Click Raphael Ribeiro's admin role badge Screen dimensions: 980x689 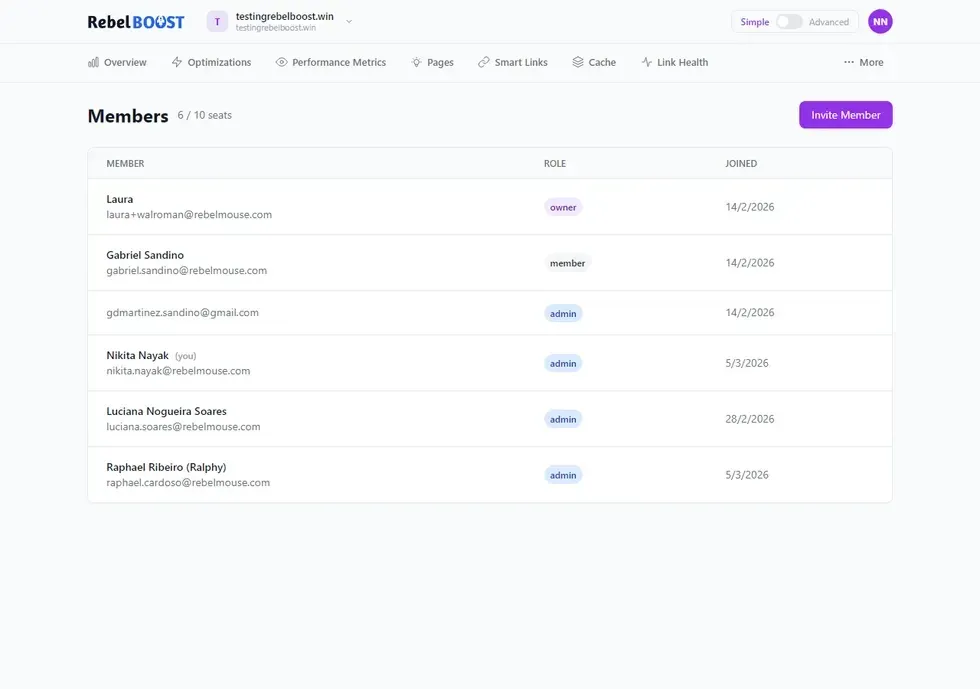[x=563, y=475]
